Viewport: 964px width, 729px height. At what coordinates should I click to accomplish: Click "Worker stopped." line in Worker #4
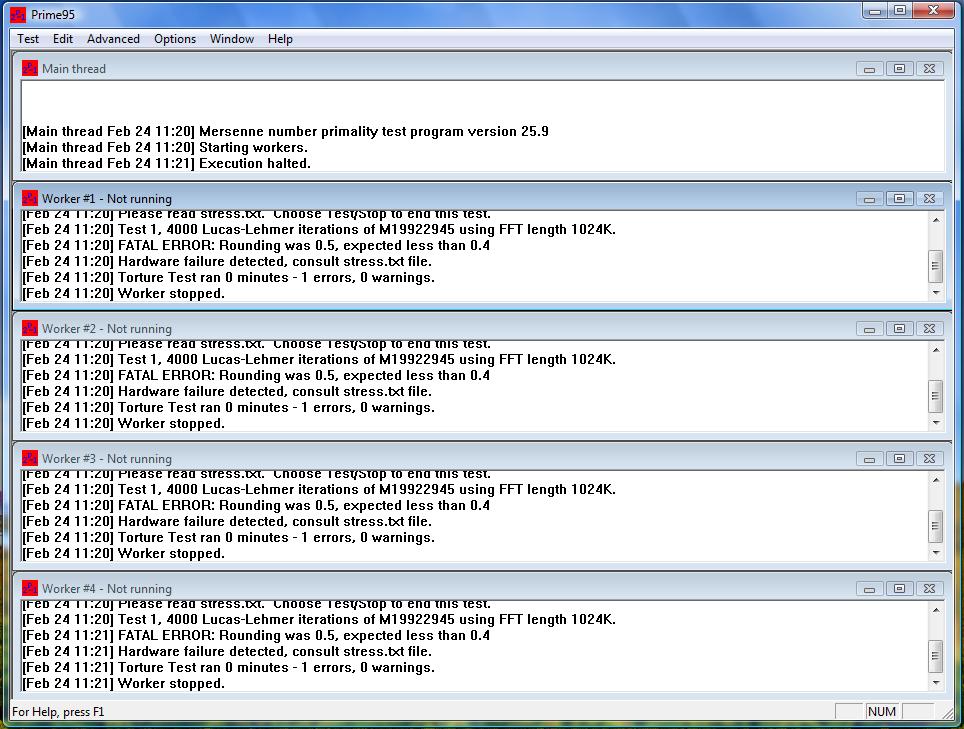point(124,684)
